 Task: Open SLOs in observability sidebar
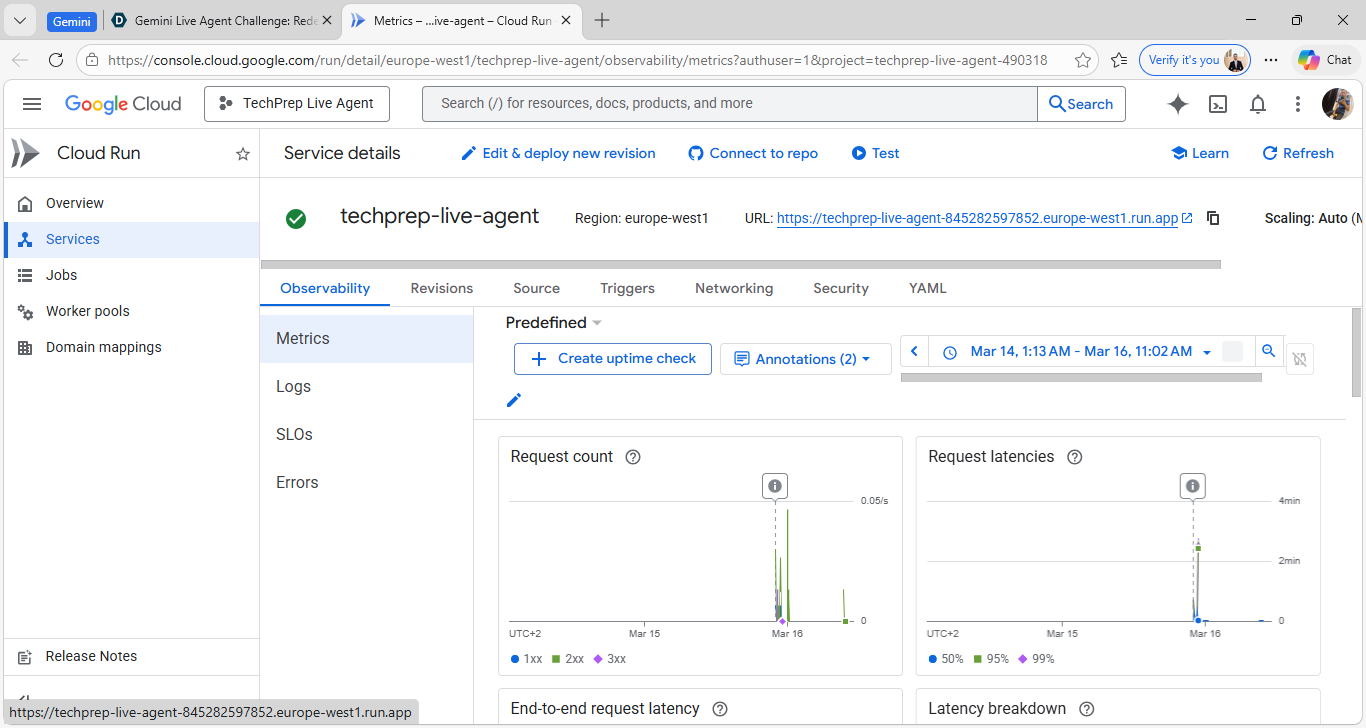(x=366, y=435)
